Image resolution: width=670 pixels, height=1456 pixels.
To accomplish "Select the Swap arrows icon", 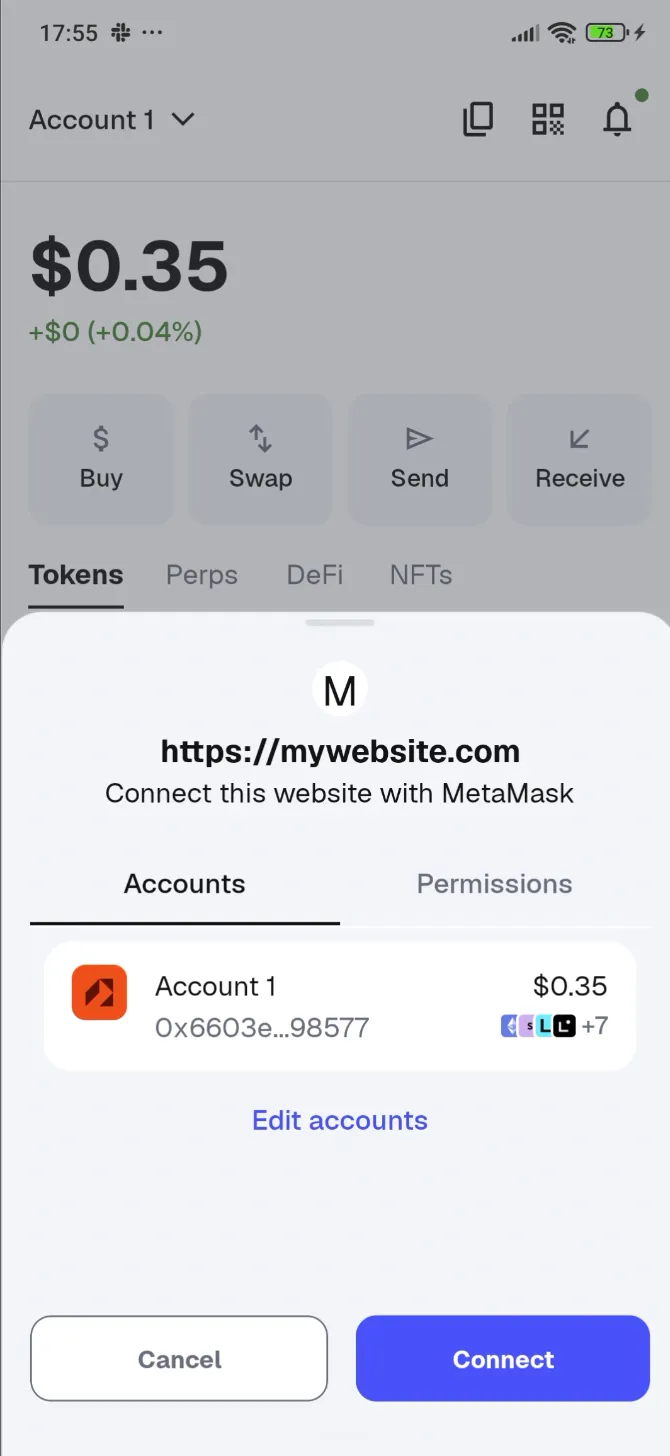I will point(260,437).
